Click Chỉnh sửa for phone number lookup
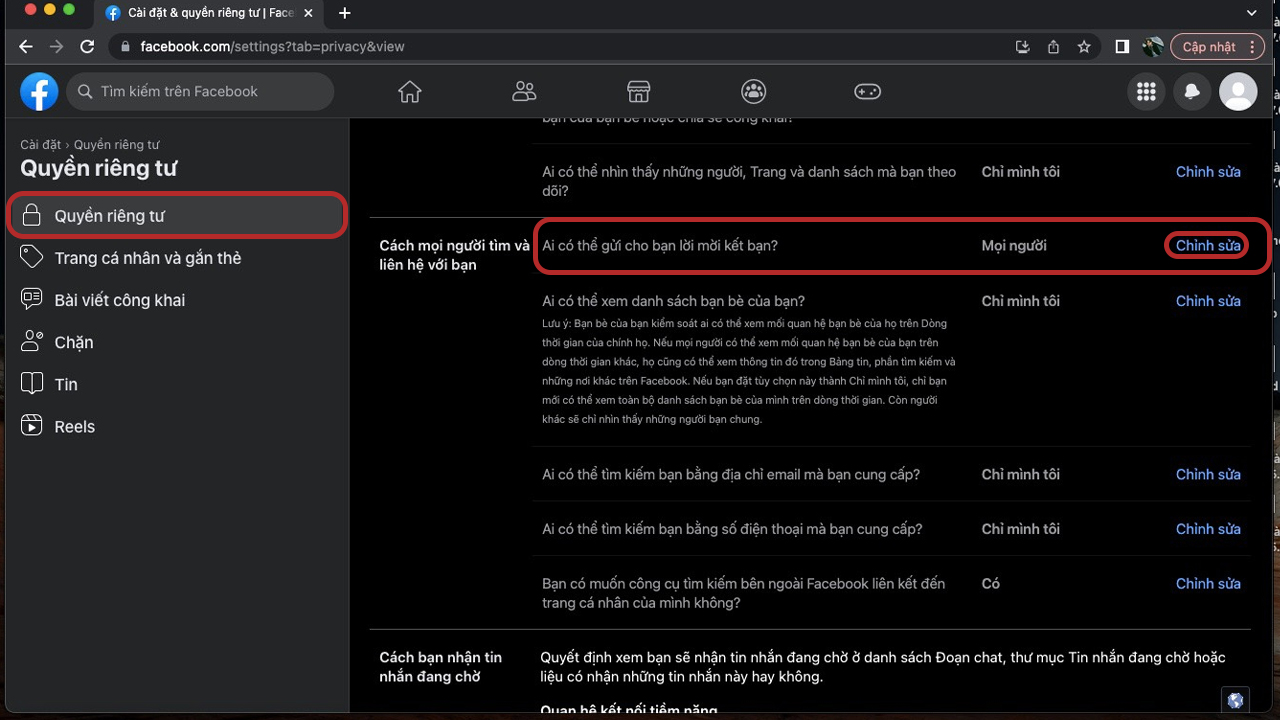Screen dimensions: 1280x720 (1208, 529)
